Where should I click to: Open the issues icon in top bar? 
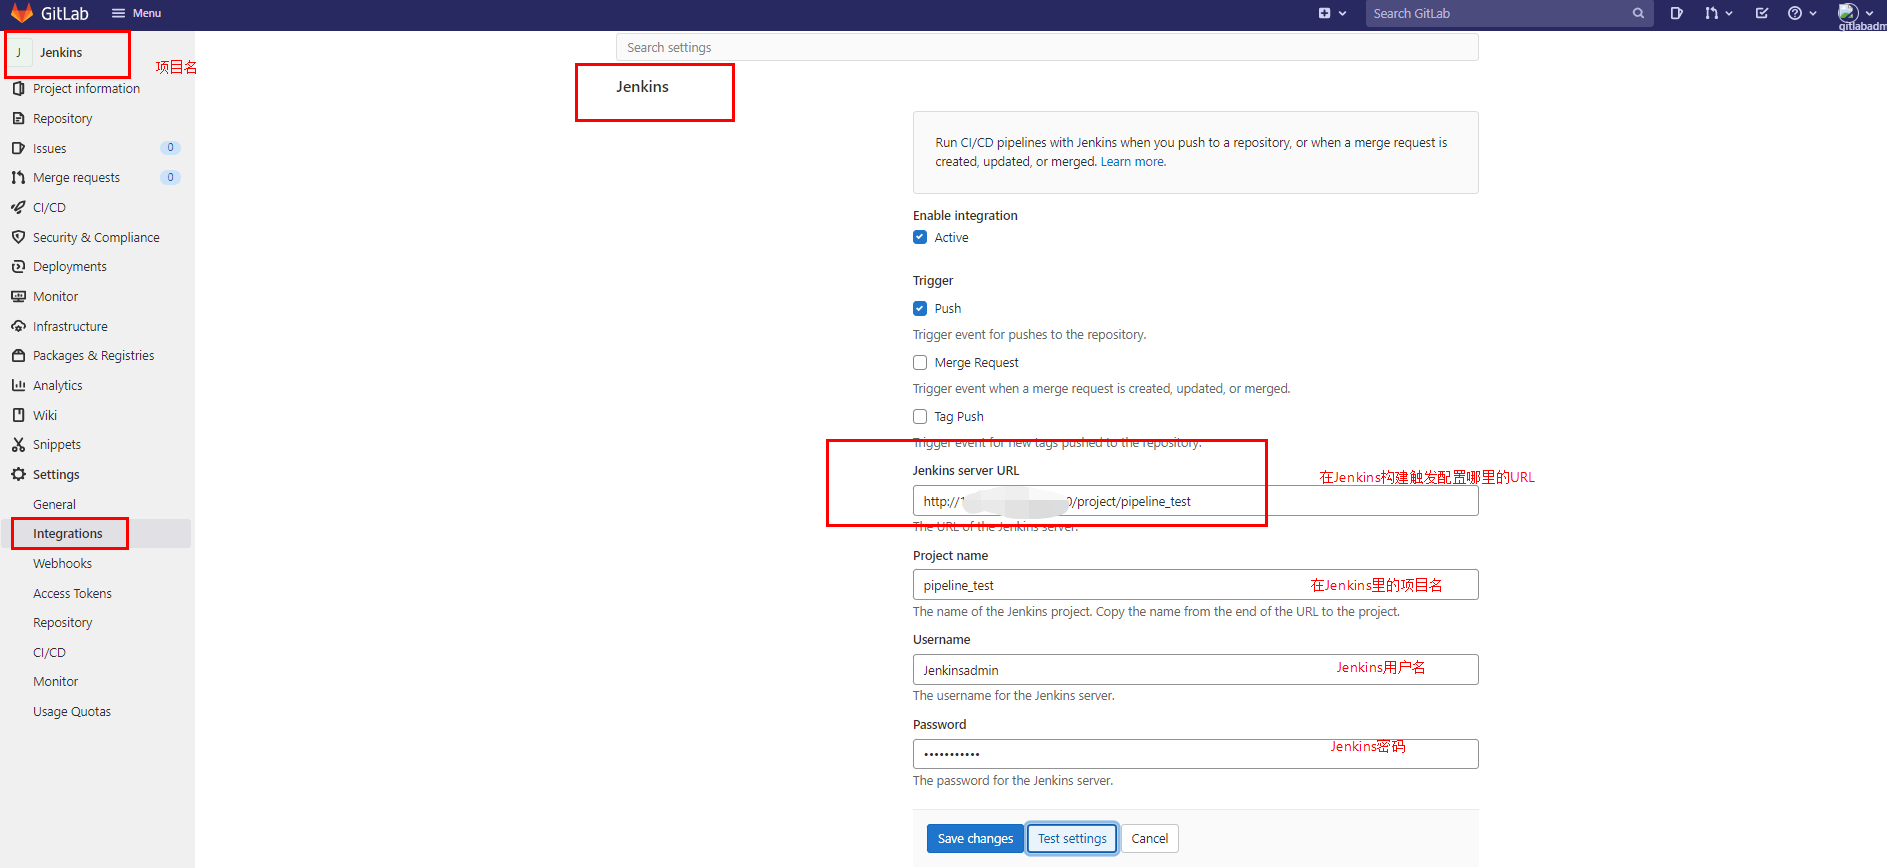click(x=1676, y=13)
